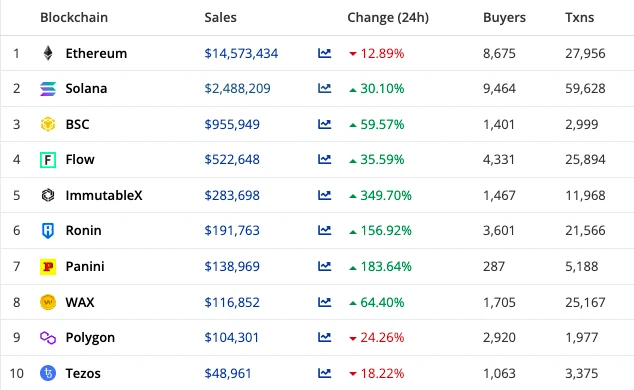Sort by the Txns column header
The image size is (634, 390).
tap(580, 17)
